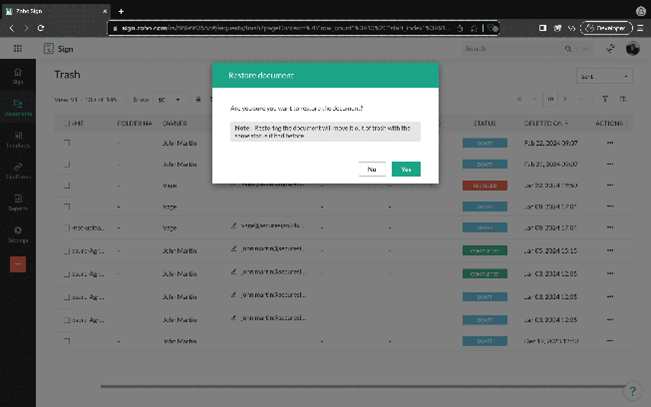
Task: Open Settings from the left sidebar
Action: click(18, 234)
